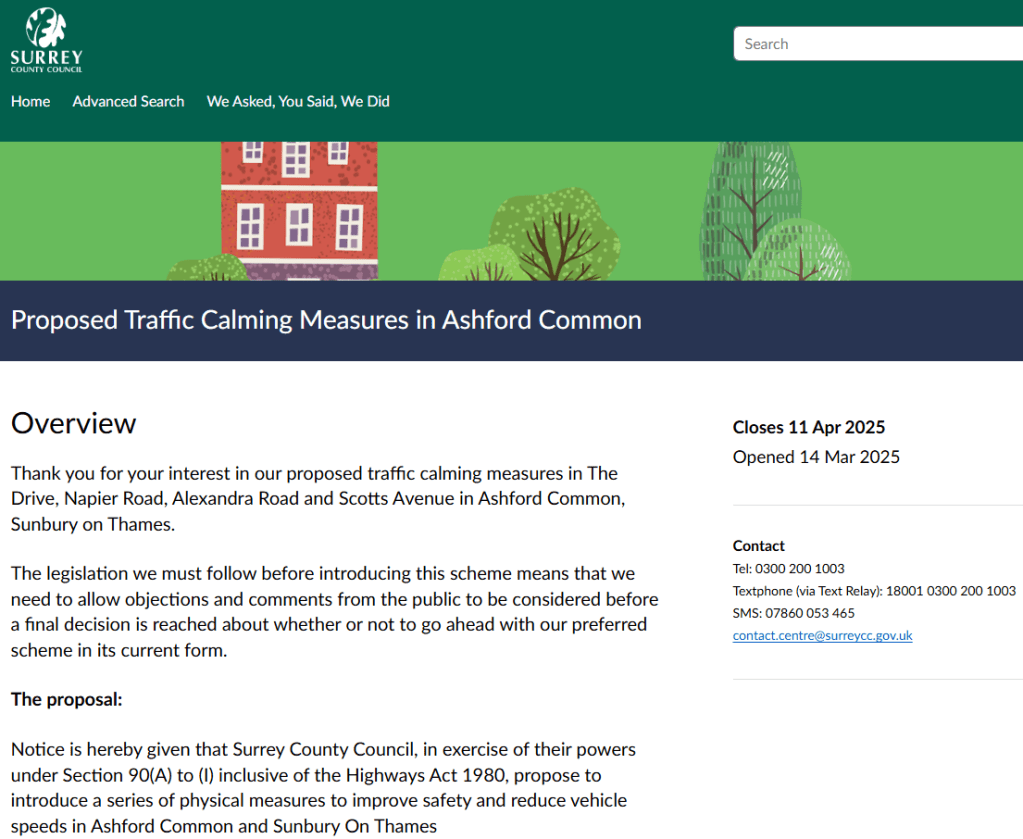
Task: Click the "Opened 14 Mar 2025" date
Action: pos(816,457)
